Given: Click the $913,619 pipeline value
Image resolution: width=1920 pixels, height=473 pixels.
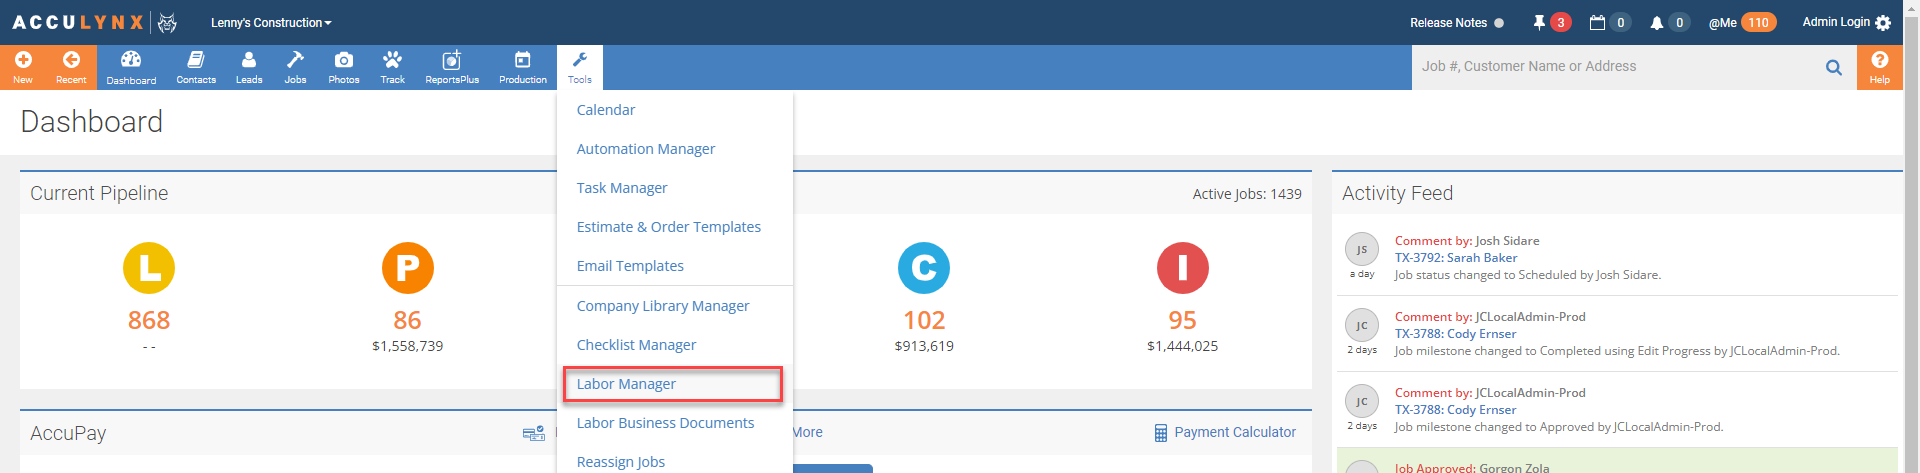Looking at the screenshot, I should click(x=924, y=346).
